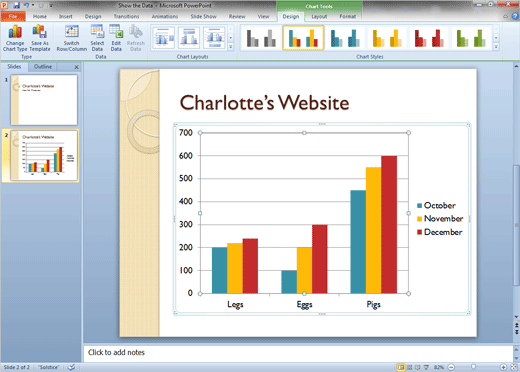Screen dimensions: 520x372
Task: Click the notes area to add notes
Action: (x=298, y=353)
